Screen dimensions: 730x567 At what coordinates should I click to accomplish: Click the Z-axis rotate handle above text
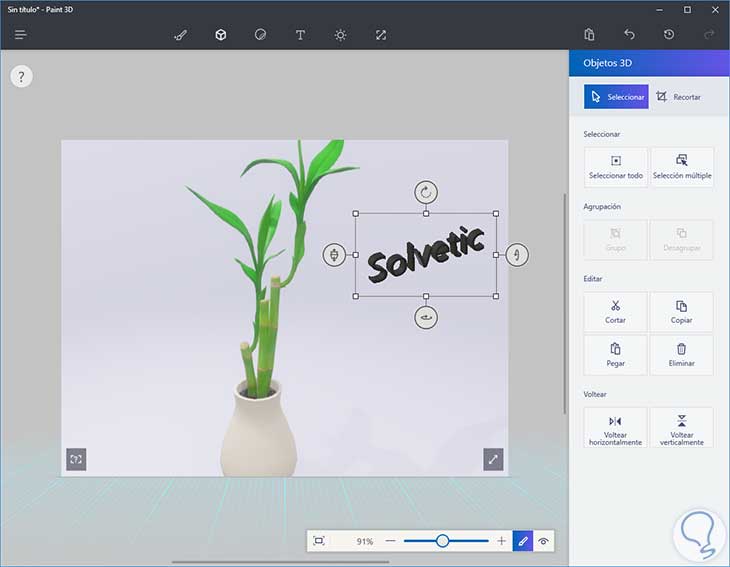click(x=426, y=192)
